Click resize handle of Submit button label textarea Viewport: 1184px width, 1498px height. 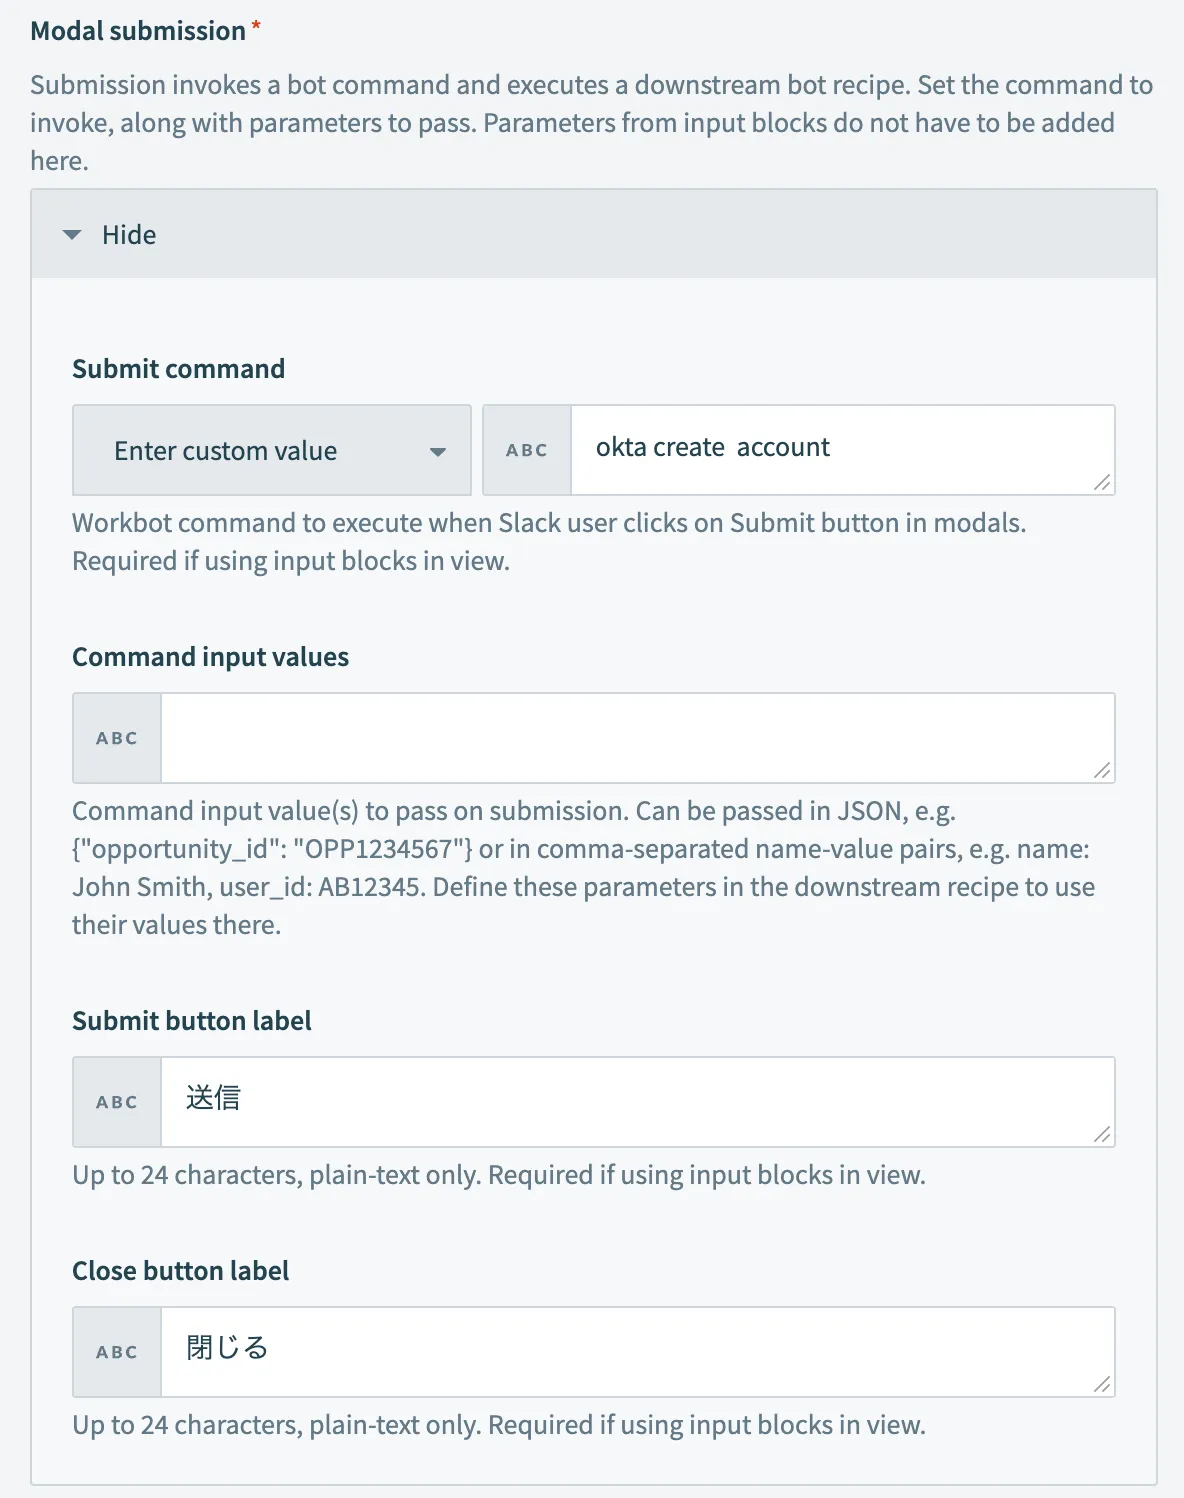[1102, 1134]
